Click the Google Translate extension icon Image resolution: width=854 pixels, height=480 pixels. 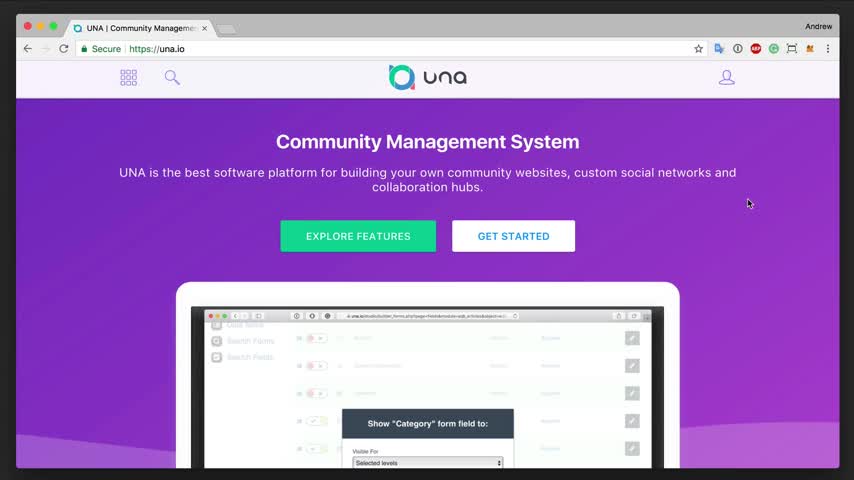[x=719, y=49]
